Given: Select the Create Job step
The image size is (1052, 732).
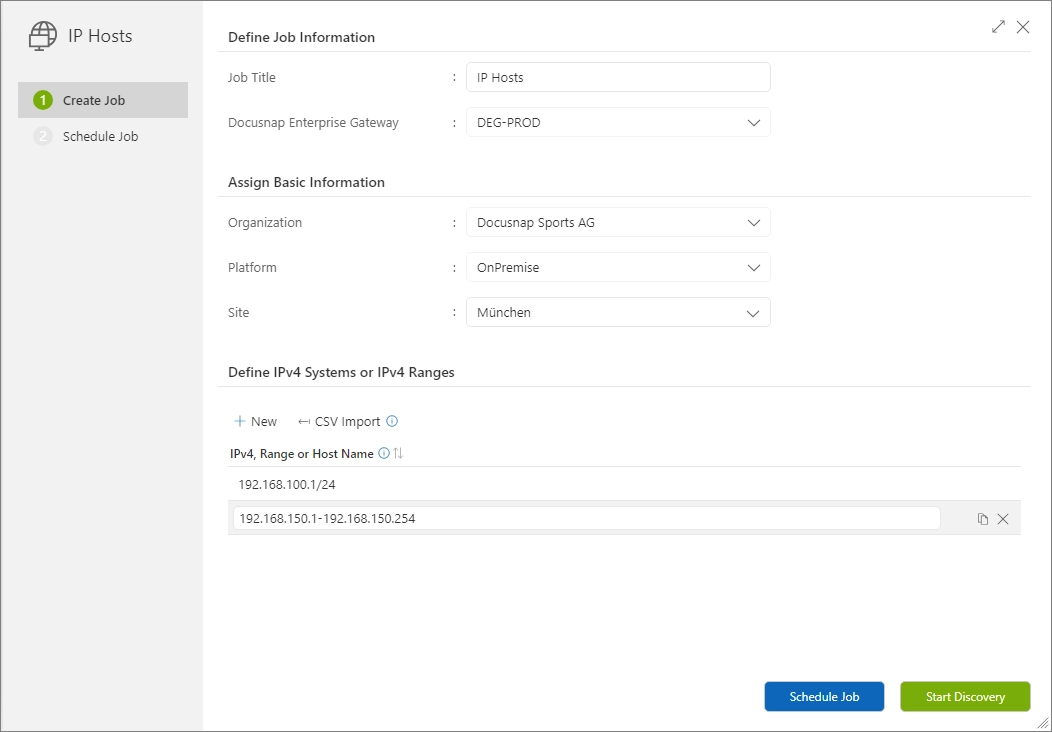Looking at the screenshot, I should pyautogui.click(x=103, y=100).
